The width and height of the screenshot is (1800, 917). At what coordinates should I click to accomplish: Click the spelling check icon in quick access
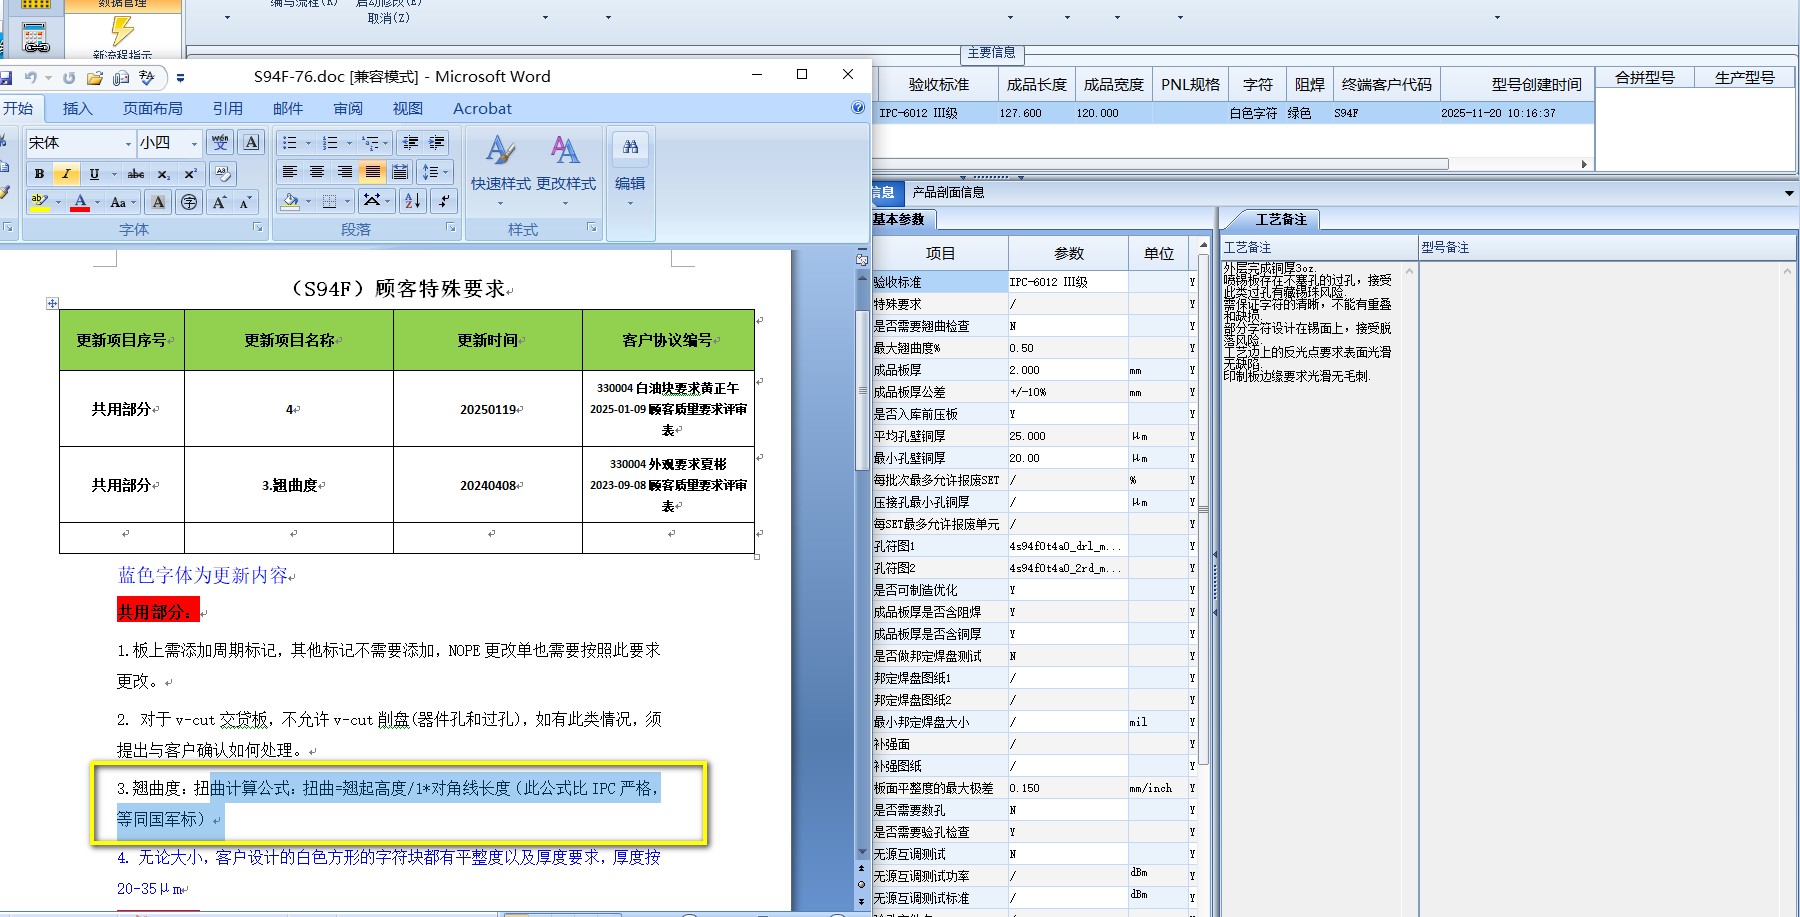click(x=147, y=77)
